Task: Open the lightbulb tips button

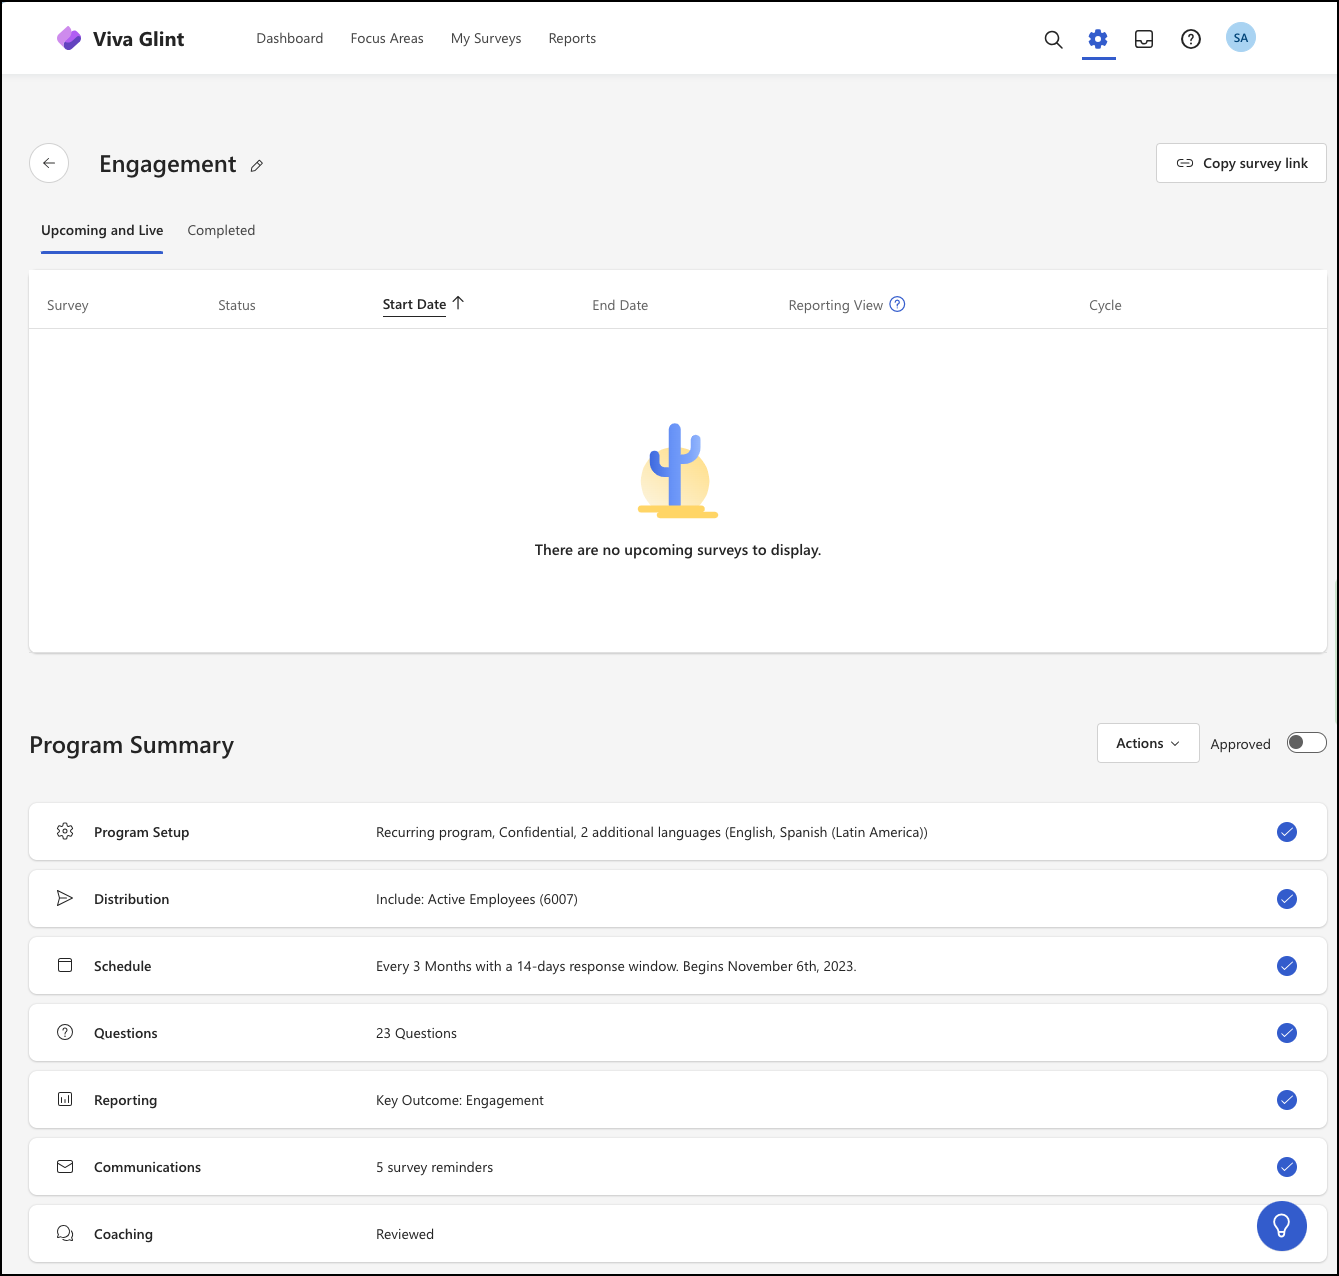Action: pyautogui.click(x=1282, y=1226)
